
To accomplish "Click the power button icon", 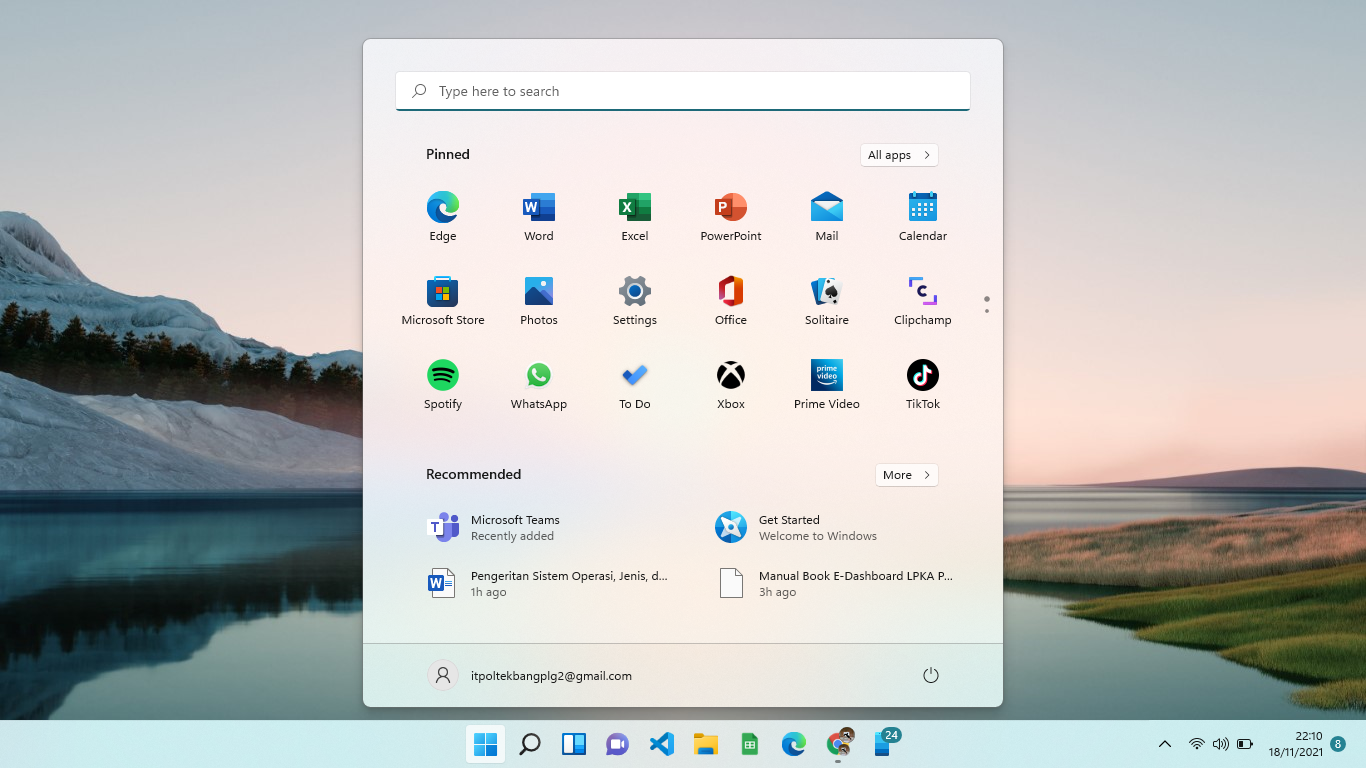I will coord(931,675).
